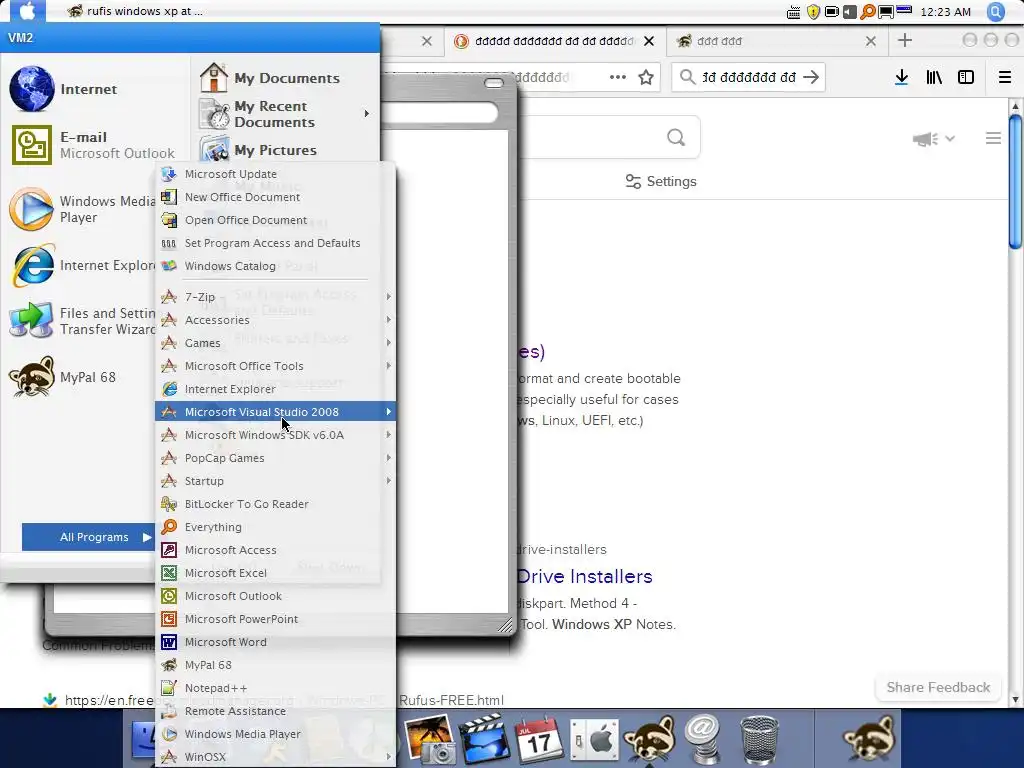Expand Microsoft Windows SDK v6.0A submenu
Image resolution: width=1024 pixels, height=768 pixels.
tap(275, 434)
